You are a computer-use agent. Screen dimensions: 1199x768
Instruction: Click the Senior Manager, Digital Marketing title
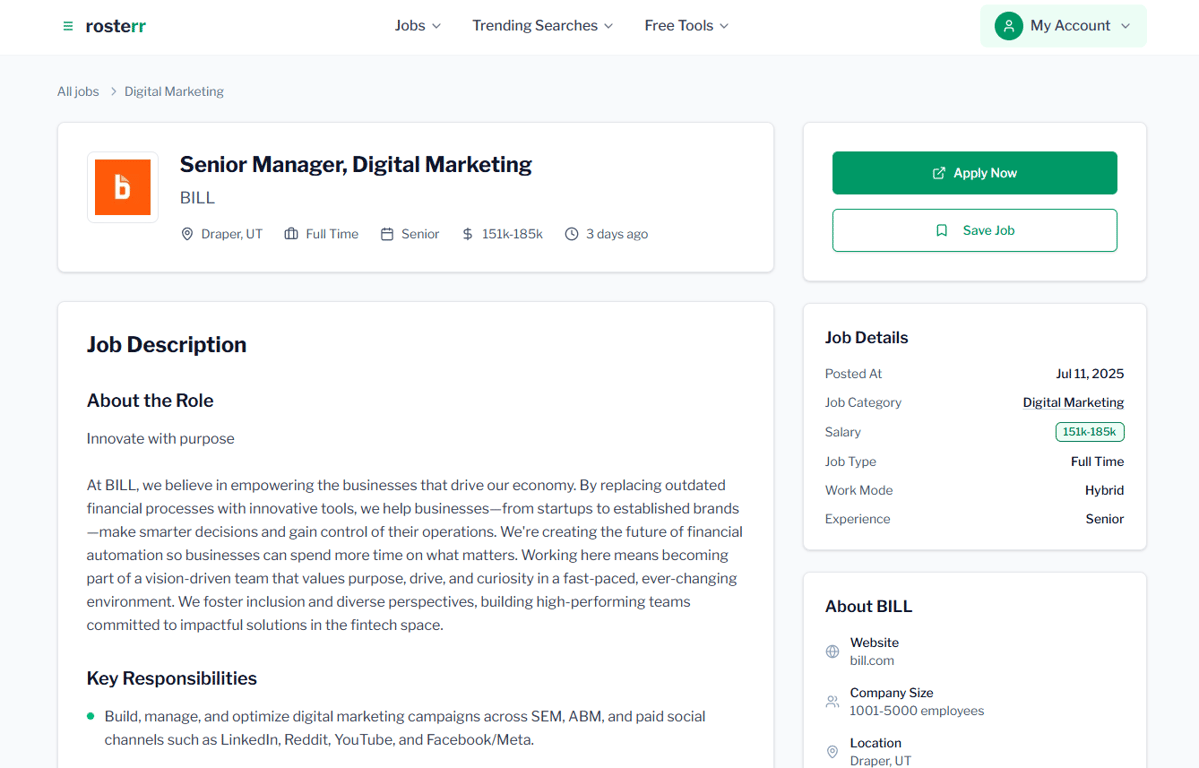click(x=356, y=164)
